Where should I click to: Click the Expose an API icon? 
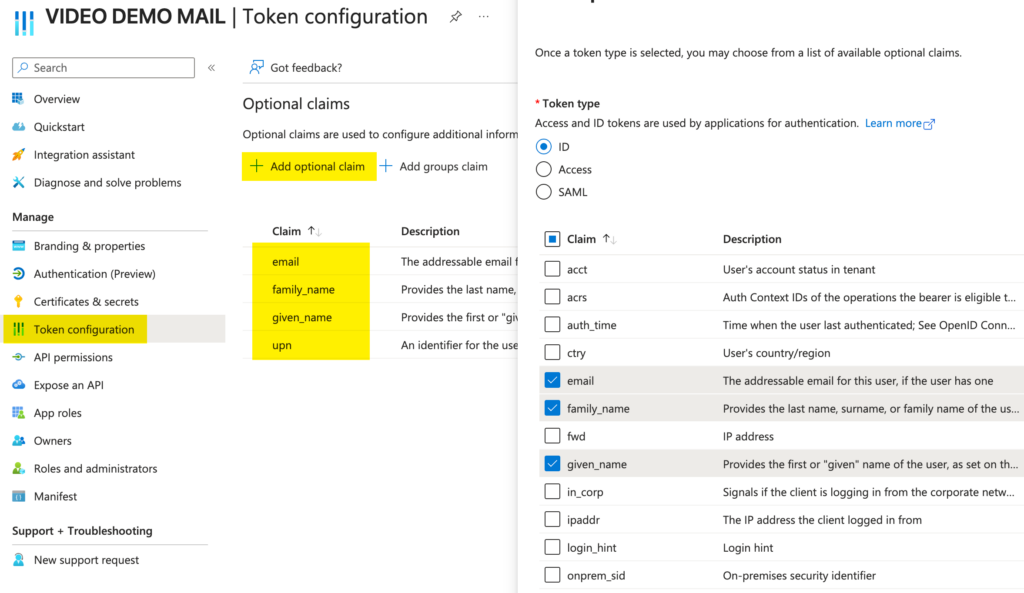tap(19, 385)
